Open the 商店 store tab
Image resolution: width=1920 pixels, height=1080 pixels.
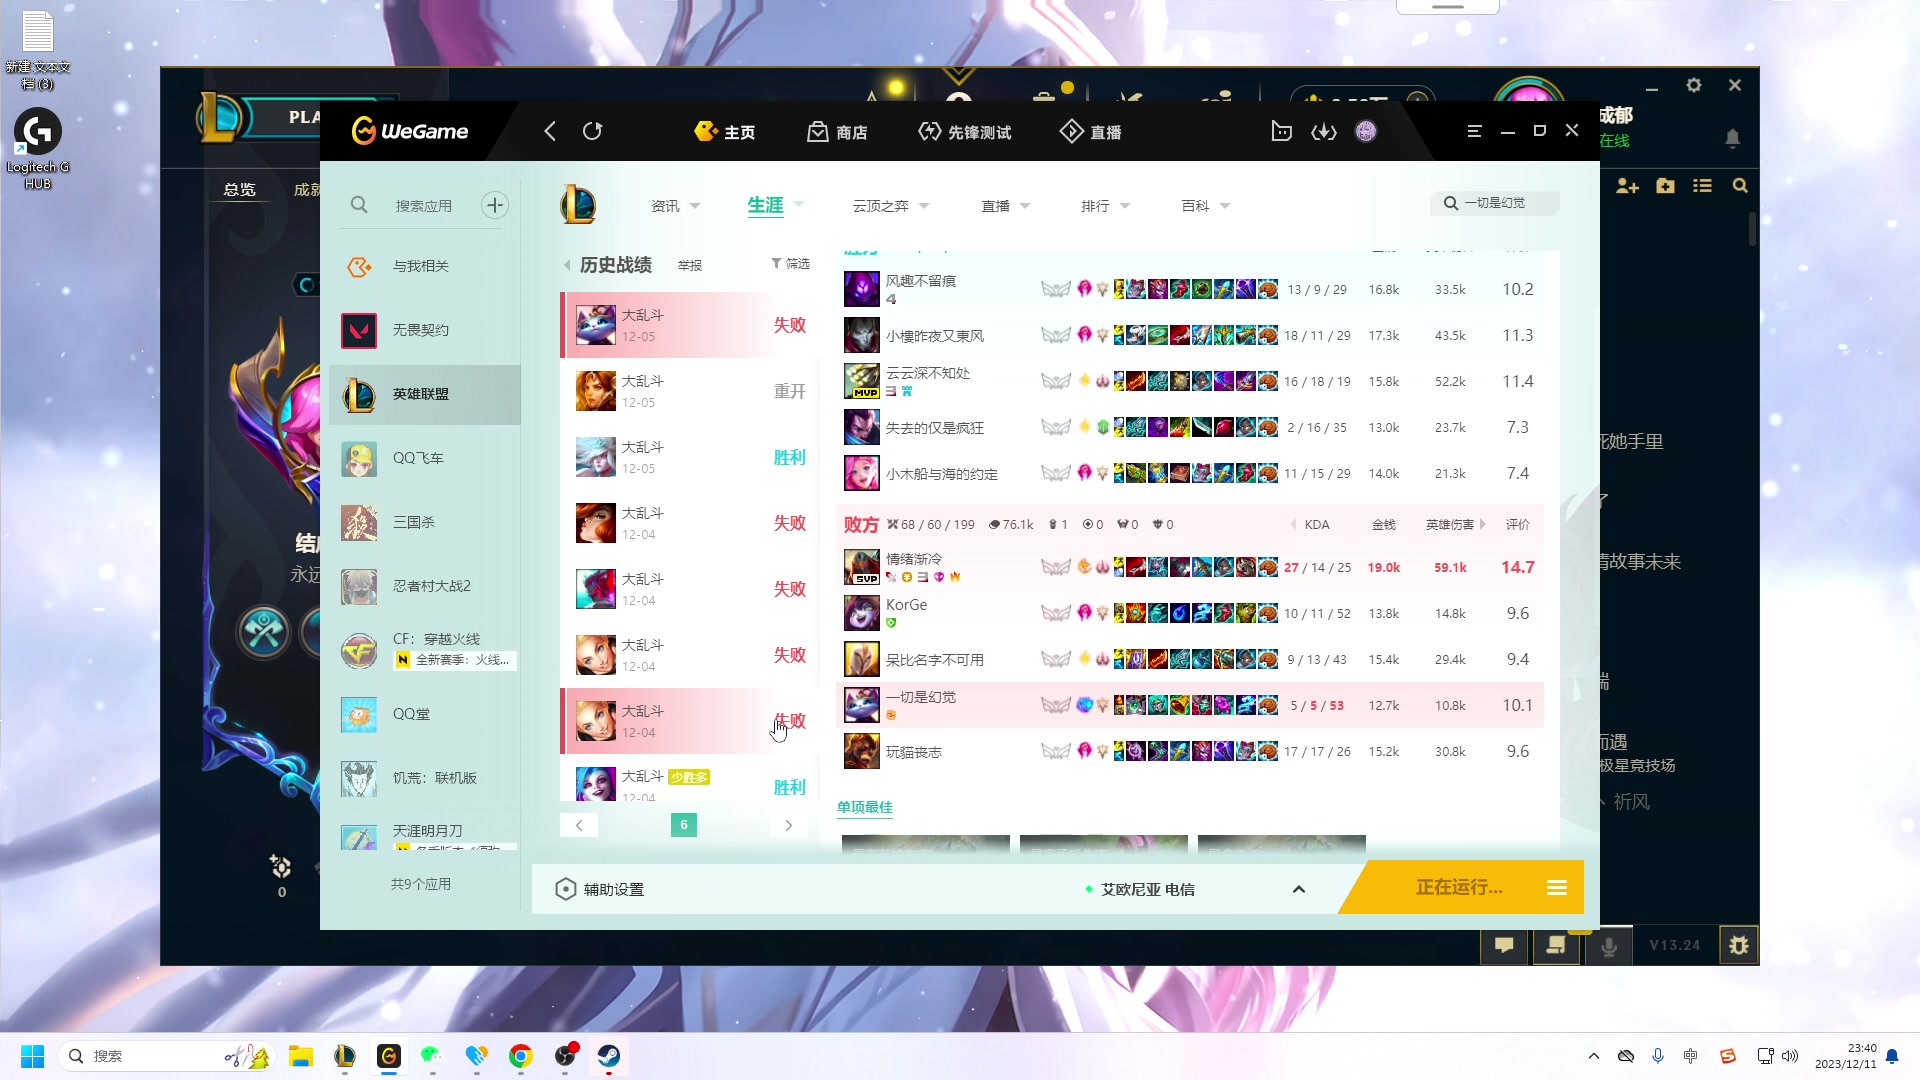point(838,132)
